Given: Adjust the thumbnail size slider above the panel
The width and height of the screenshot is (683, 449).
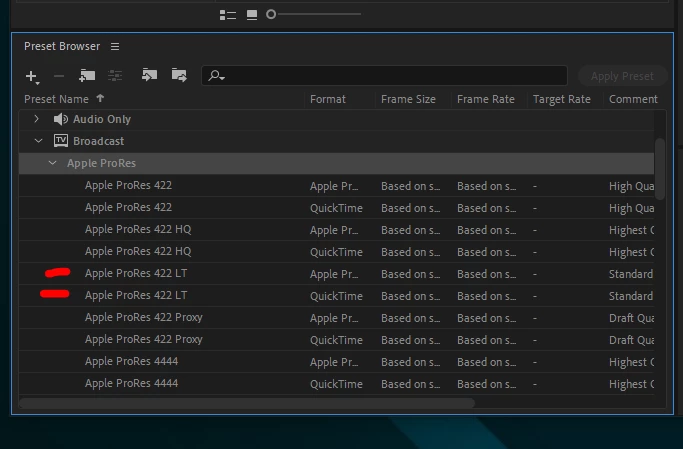Looking at the screenshot, I should [x=314, y=14].
